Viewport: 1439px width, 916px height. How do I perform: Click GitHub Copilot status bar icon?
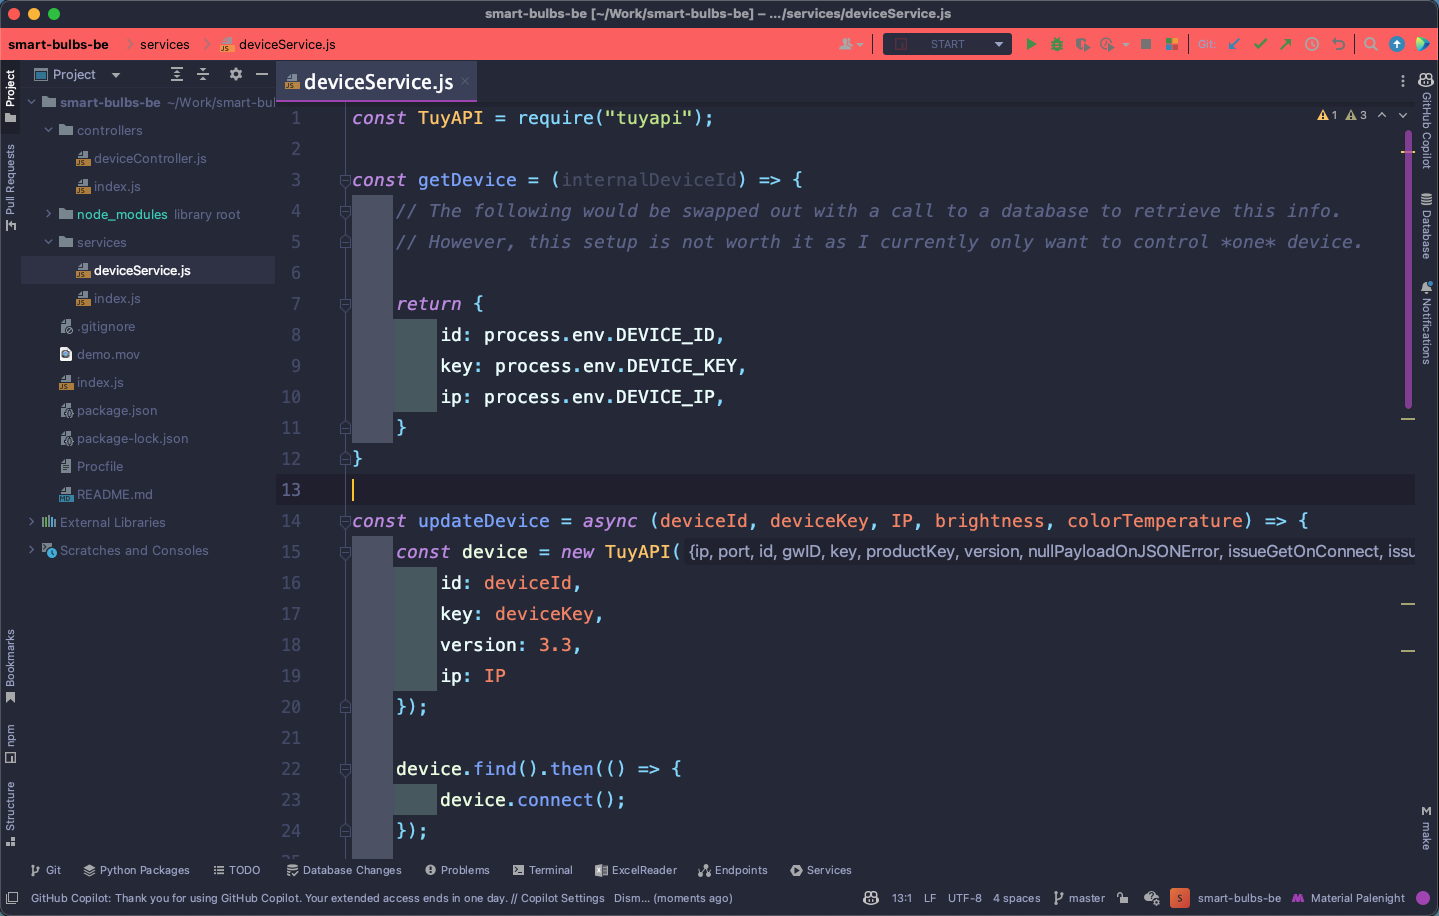[871, 898]
